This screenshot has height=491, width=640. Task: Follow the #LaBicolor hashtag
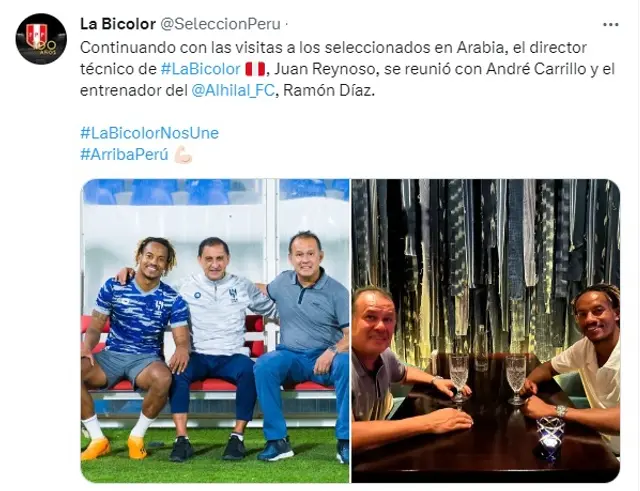point(200,69)
